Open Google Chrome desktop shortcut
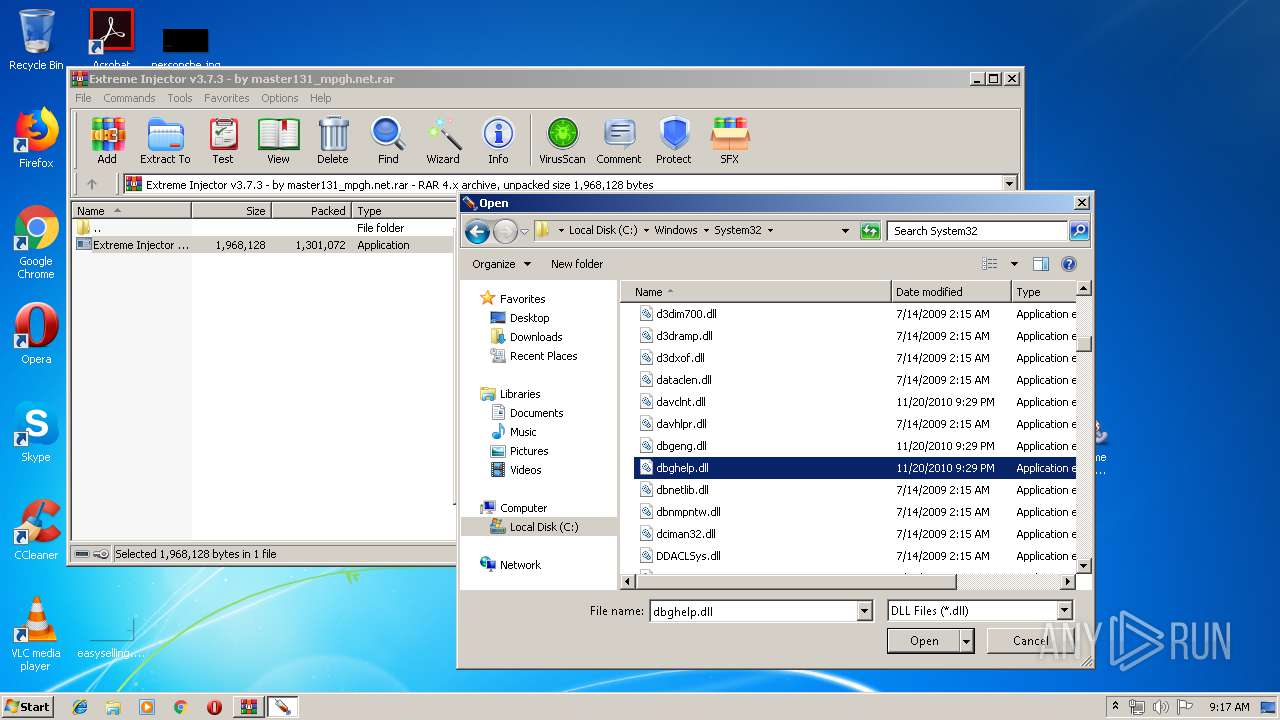The image size is (1280, 720). (36, 242)
